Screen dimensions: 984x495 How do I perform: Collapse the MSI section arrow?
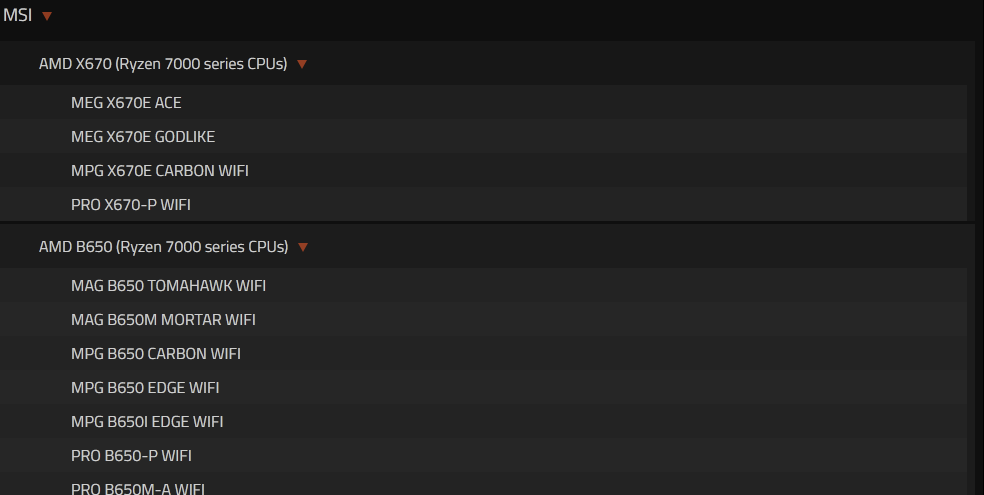pos(46,16)
